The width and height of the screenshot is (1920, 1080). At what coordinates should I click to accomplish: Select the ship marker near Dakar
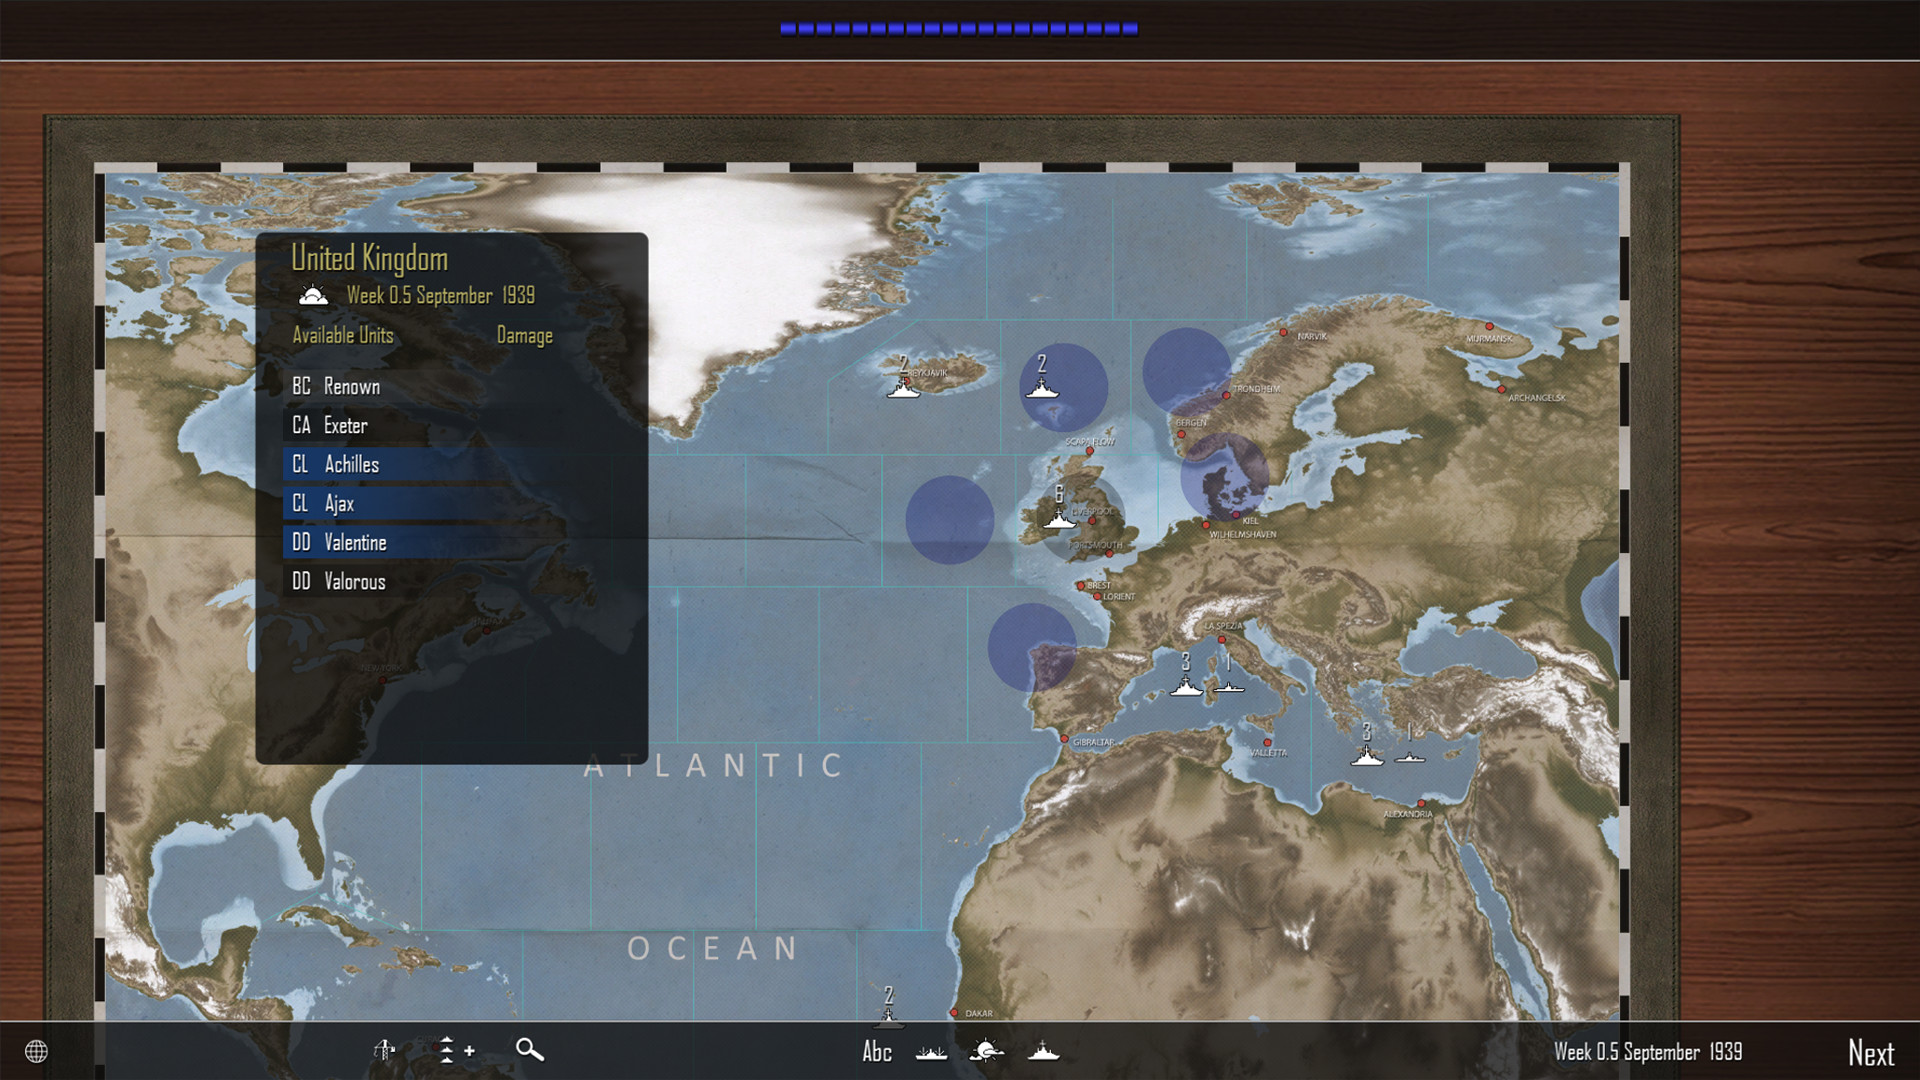[889, 1017]
